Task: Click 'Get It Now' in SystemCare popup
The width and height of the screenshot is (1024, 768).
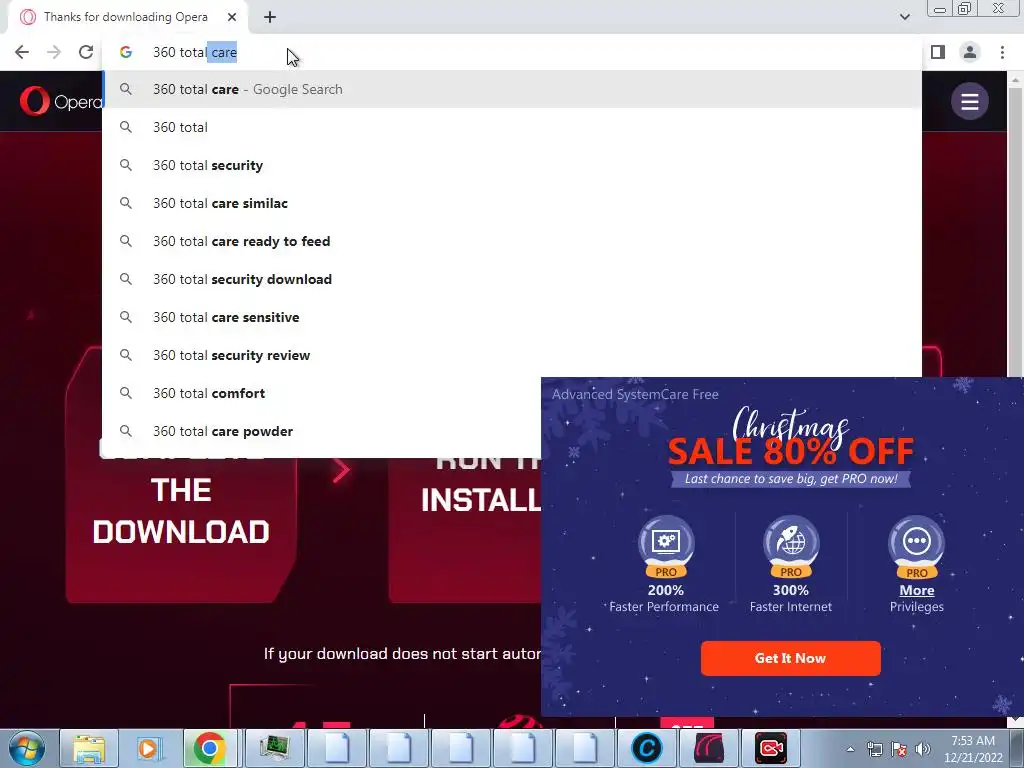Action: (790, 658)
